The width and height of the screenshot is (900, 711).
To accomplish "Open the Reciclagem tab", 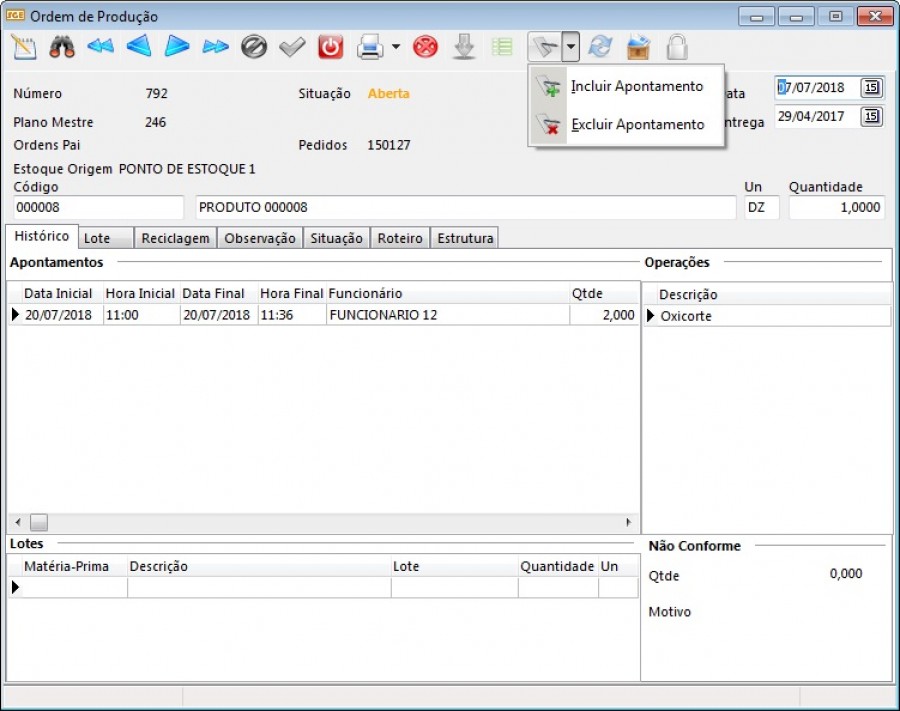I will 176,238.
